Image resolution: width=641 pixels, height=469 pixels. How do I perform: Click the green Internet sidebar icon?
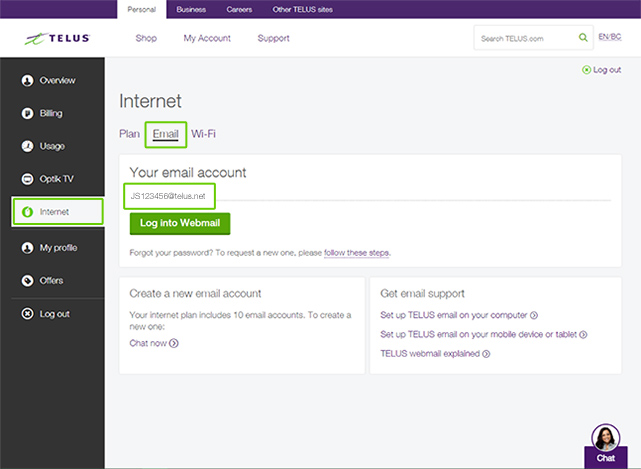click(x=27, y=212)
